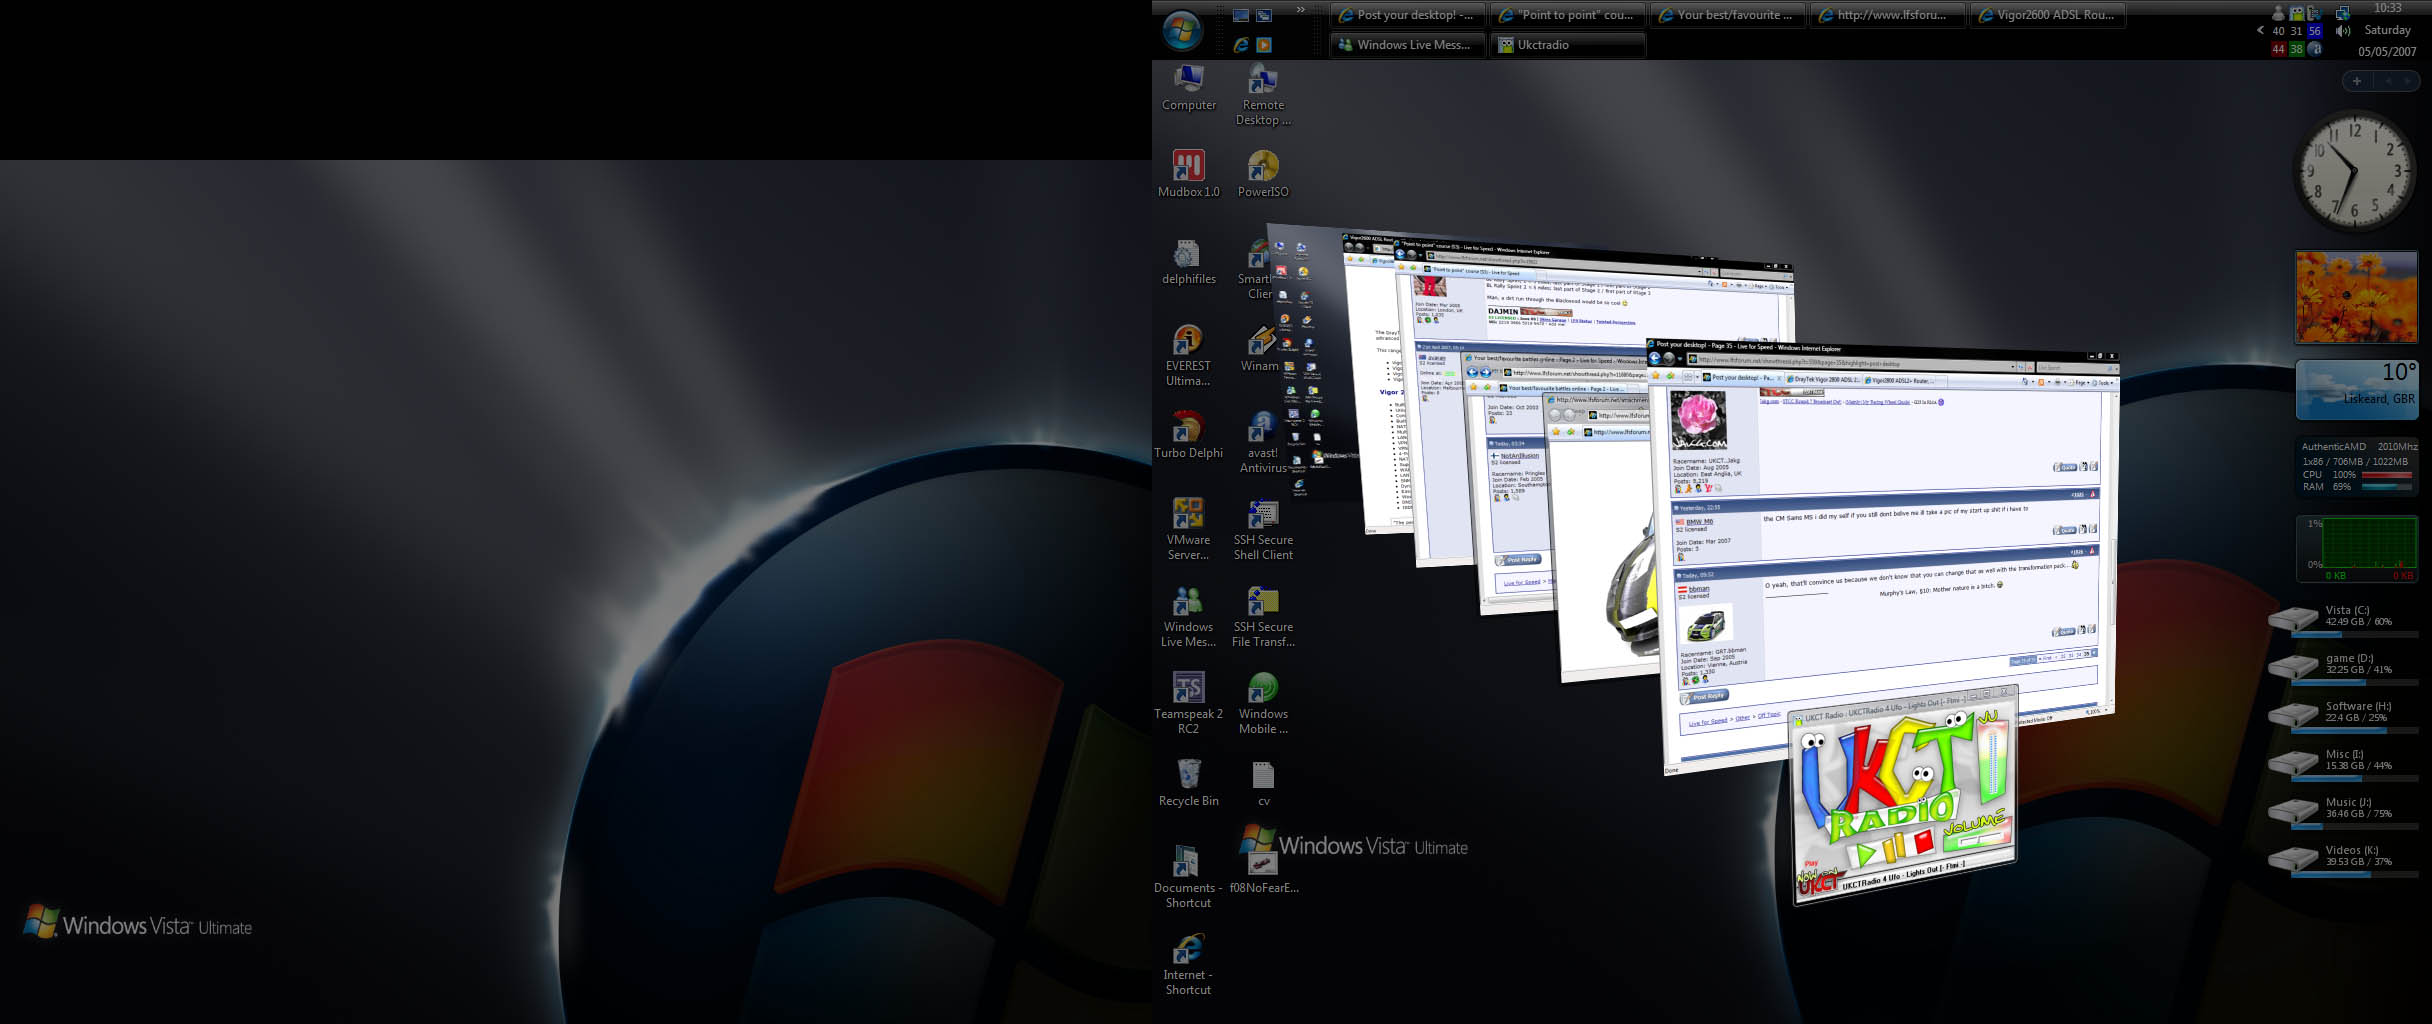Image resolution: width=2432 pixels, height=1024 pixels.
Task: Show hidden system tray icons
Action: 2260,30
